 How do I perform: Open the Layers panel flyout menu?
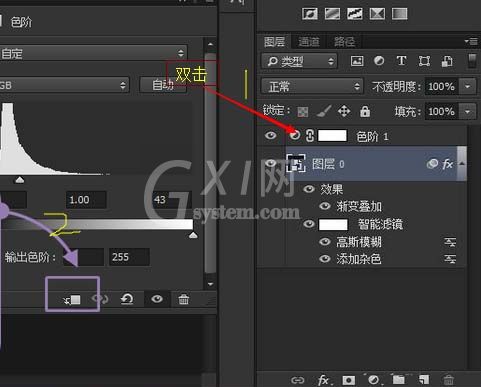pyautogui.click(x=471, y=42)
